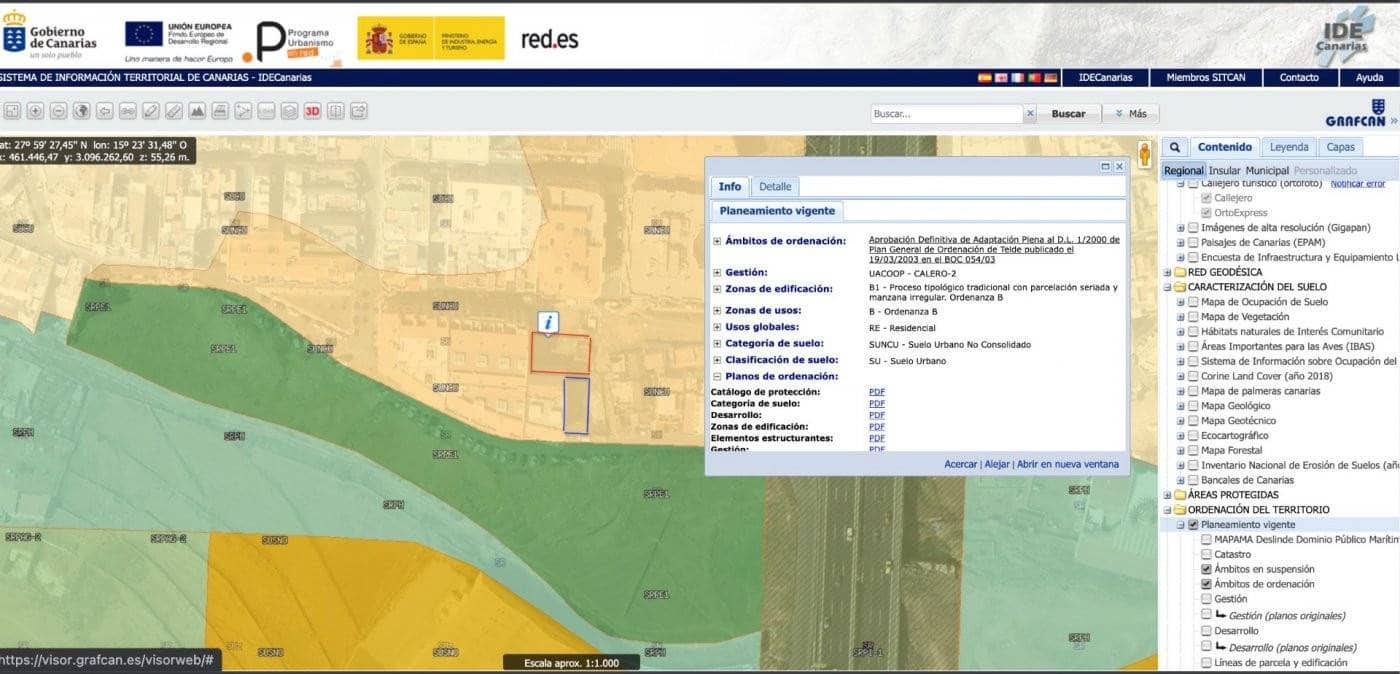
Task: Click the blue info marker on map
Action: click(x=548, y=322)
